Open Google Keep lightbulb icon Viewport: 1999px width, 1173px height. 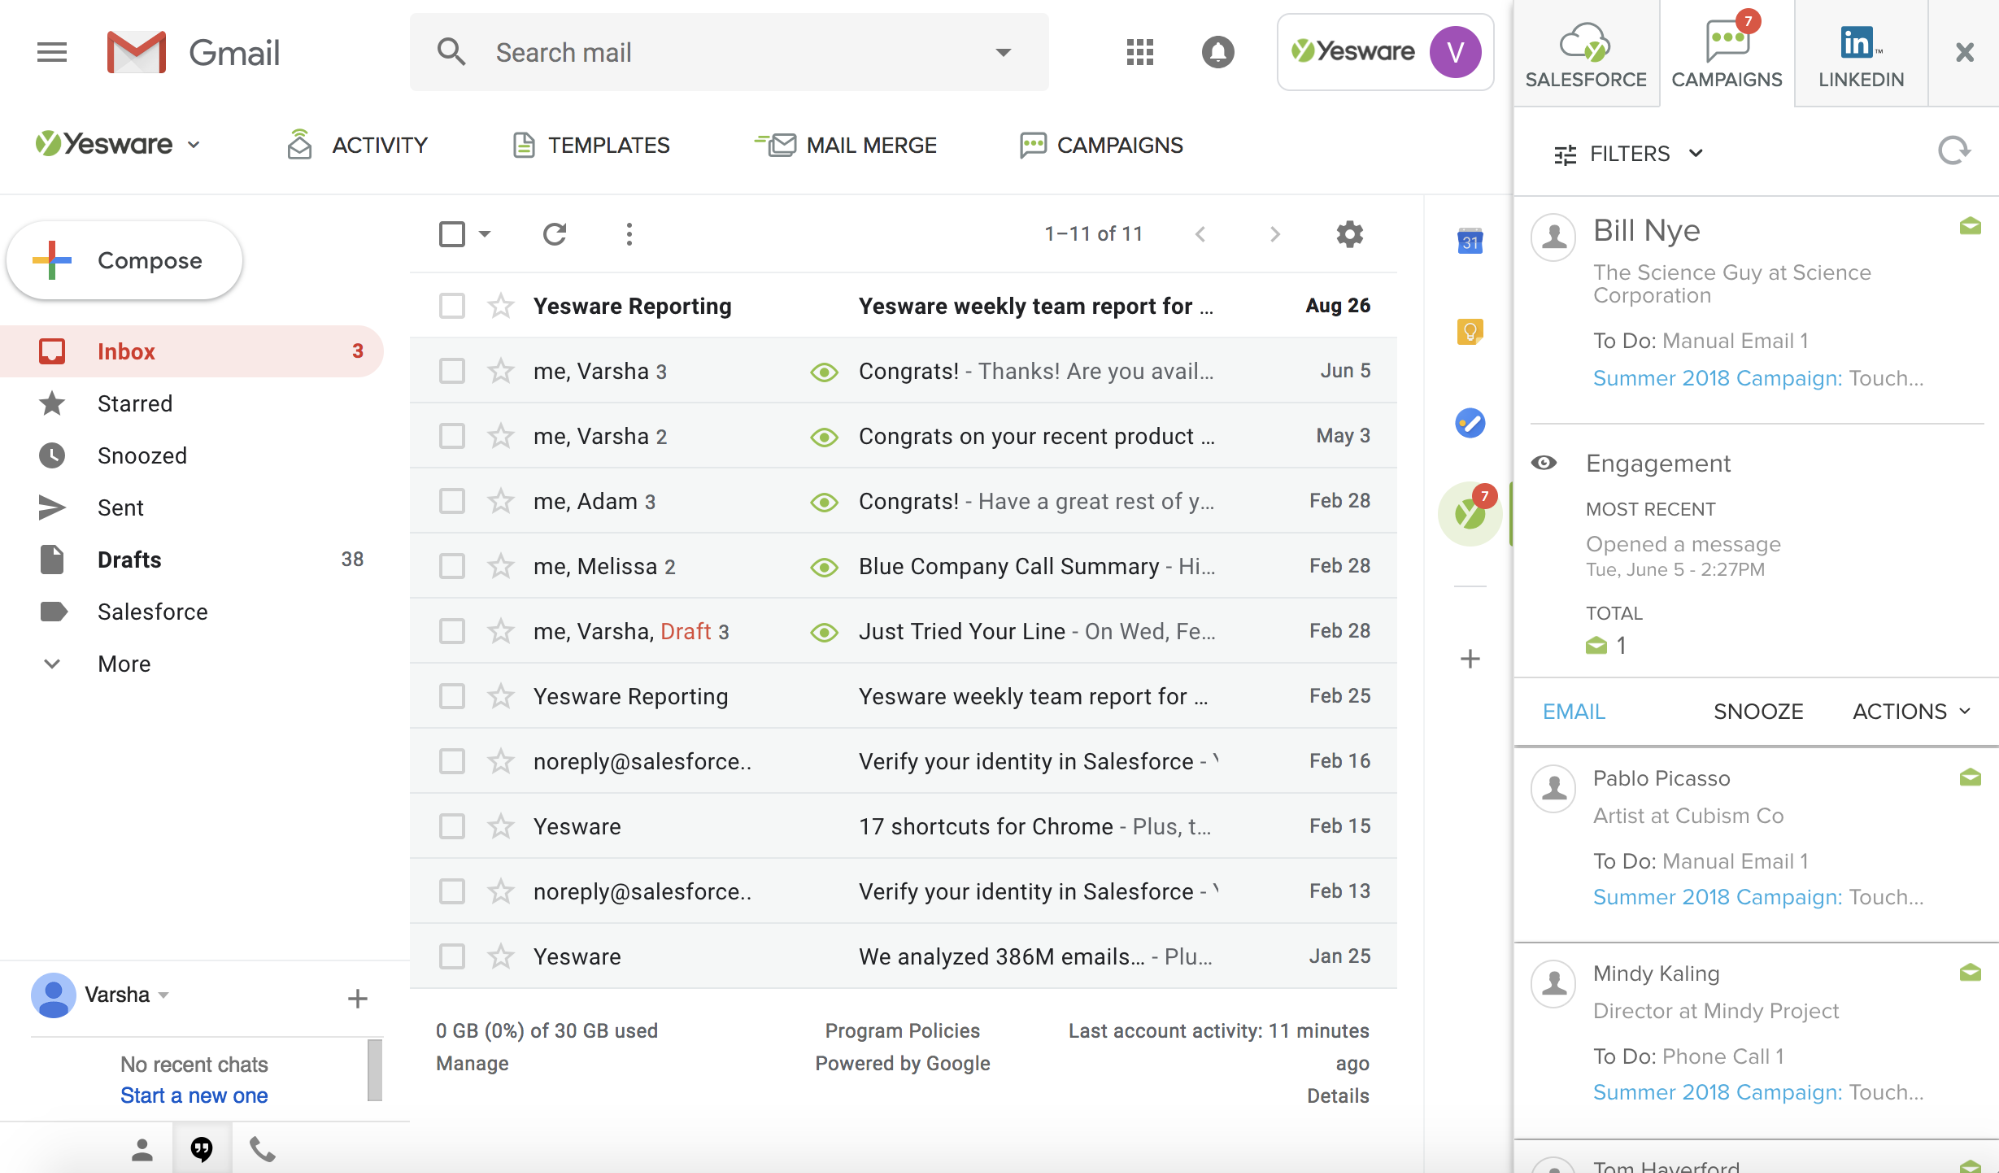pyautogui.click(x=1469, y=332)
